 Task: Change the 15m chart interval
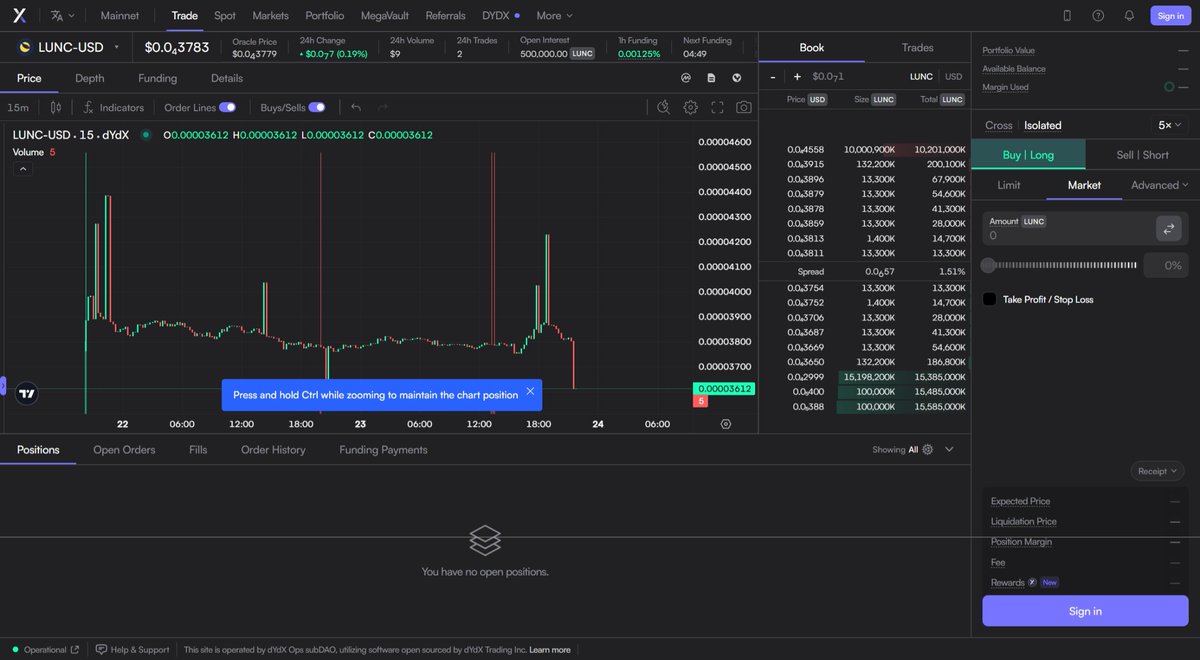[x=18, y=107]
